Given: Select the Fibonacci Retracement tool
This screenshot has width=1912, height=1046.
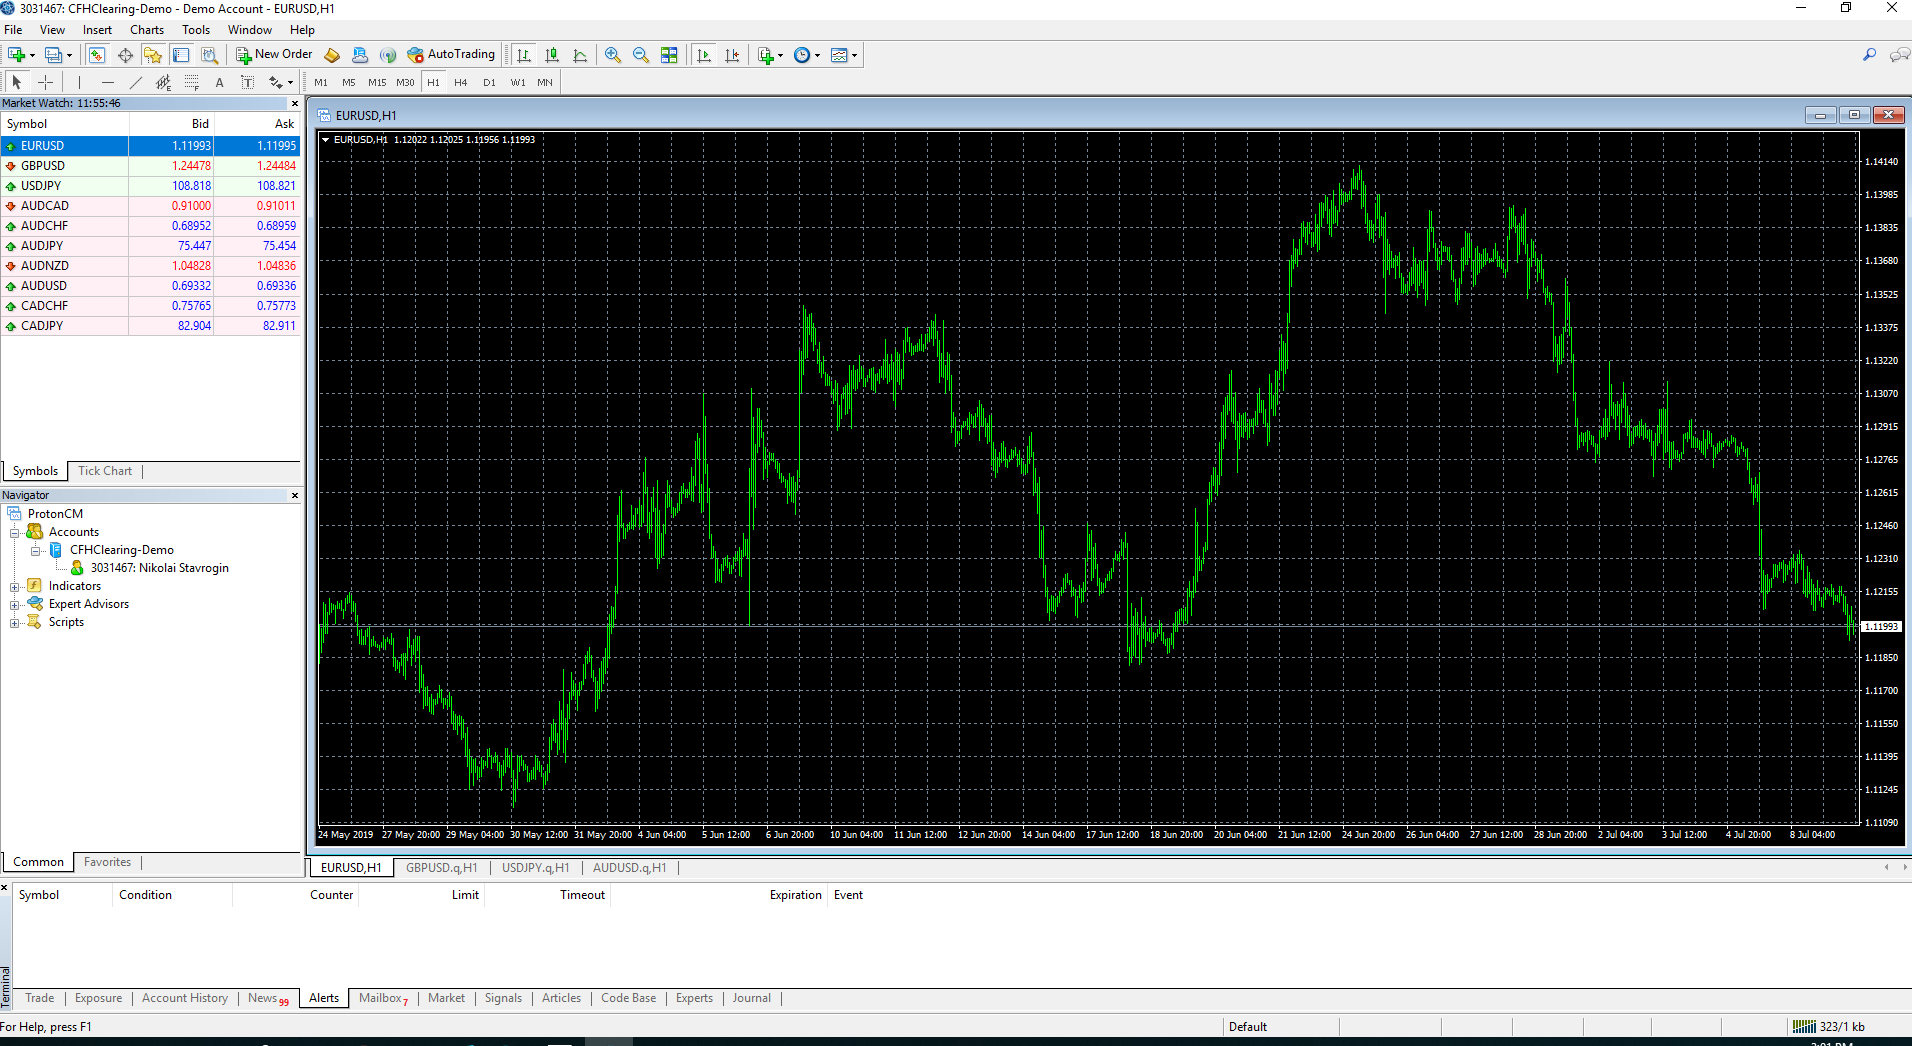Looking at the screenshot, I should click(x=191, y=82).
